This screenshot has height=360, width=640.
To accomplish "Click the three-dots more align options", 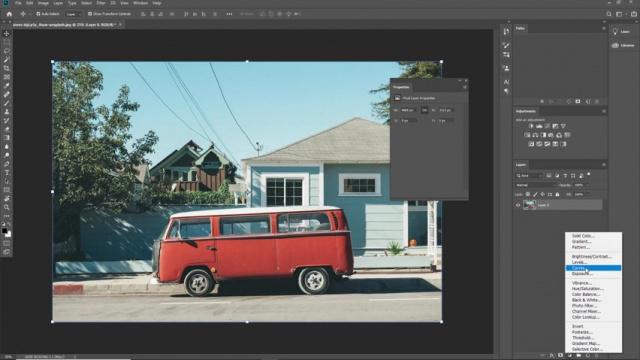I will 229,14.
